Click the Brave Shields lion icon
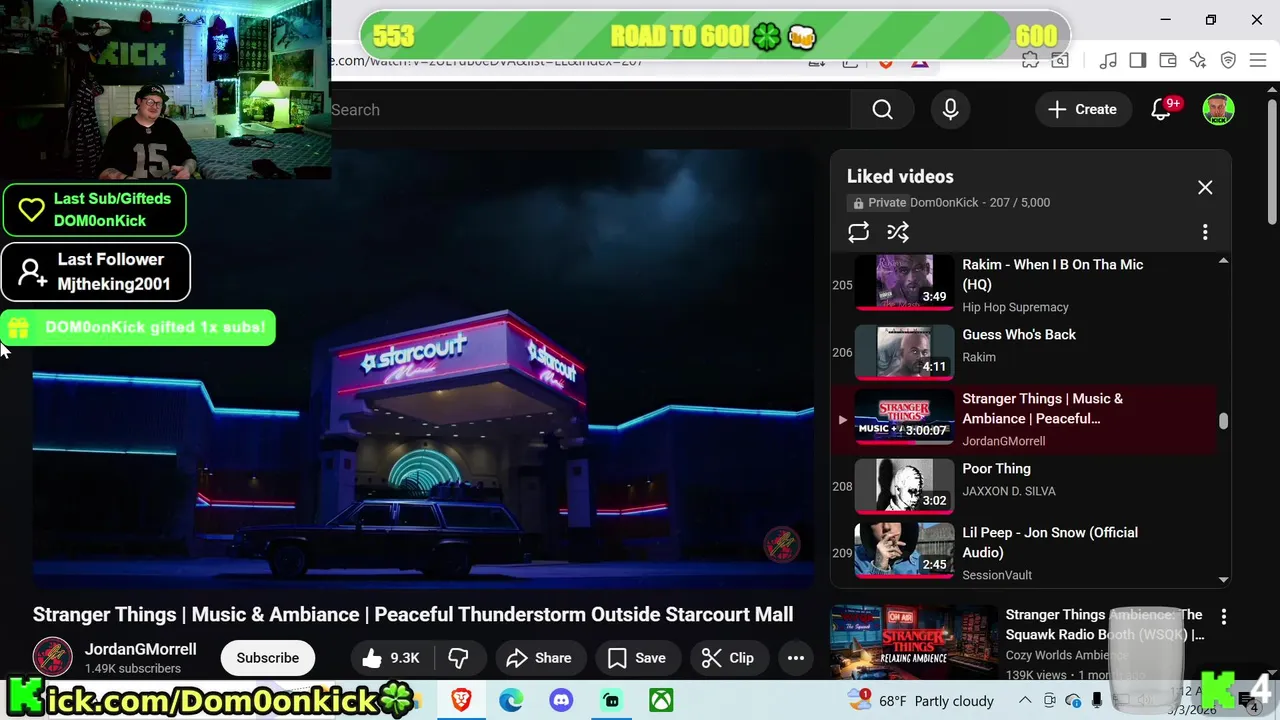The height and width of the screenshot is (720, 1280). click(885, 61)
